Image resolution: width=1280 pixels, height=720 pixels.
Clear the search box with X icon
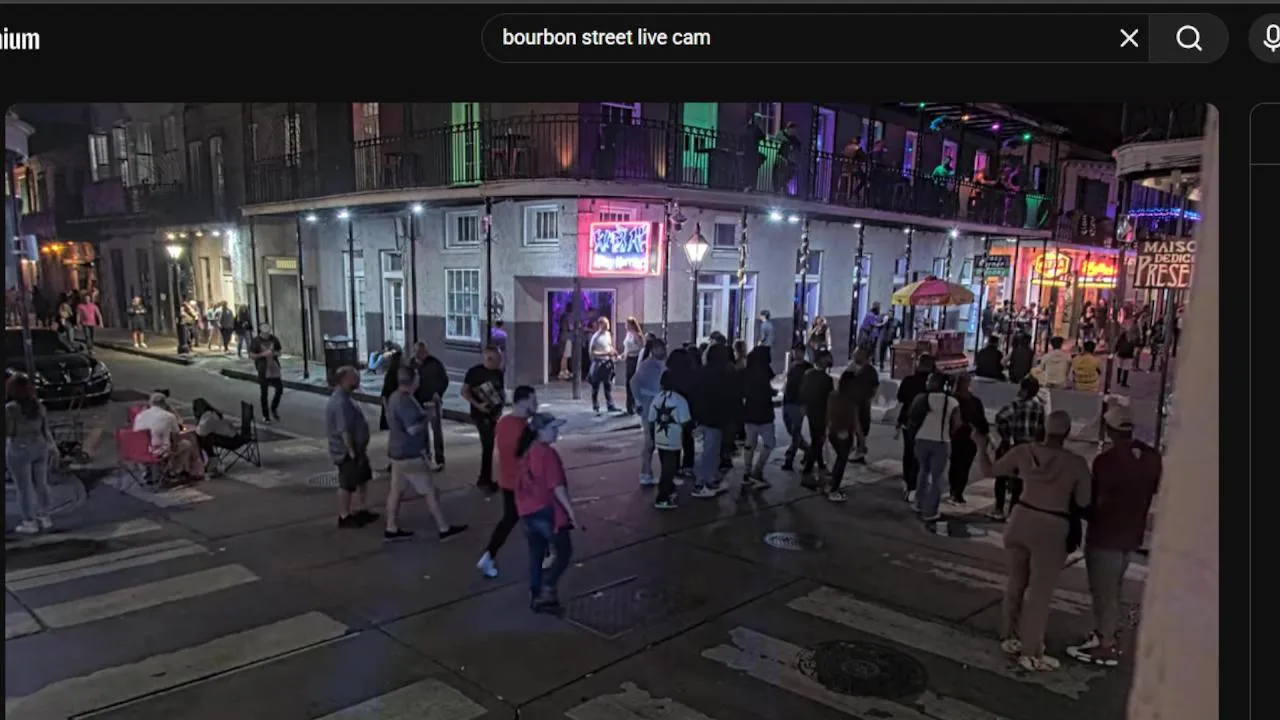[1129, 38]
